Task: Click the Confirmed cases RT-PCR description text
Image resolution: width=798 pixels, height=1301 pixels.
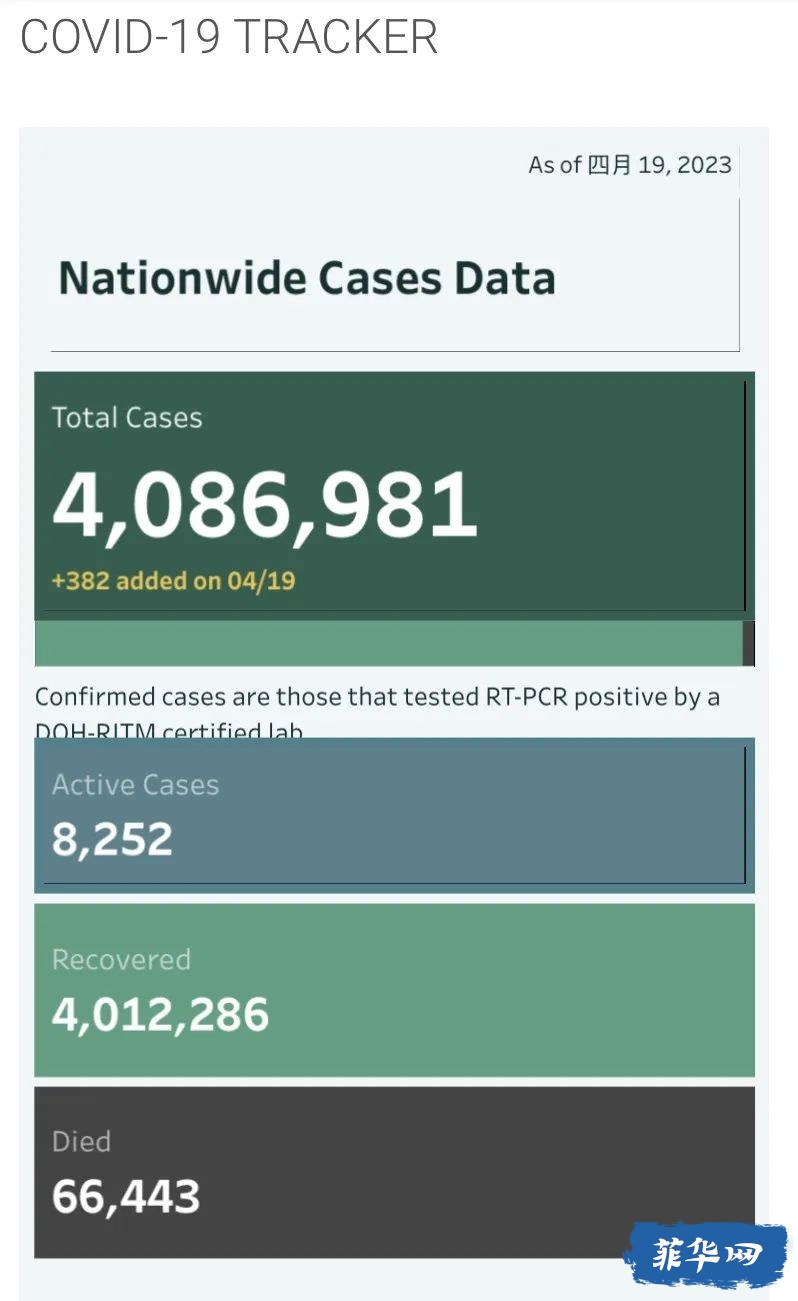Action: pyautogui.click(x=377, y=711)
